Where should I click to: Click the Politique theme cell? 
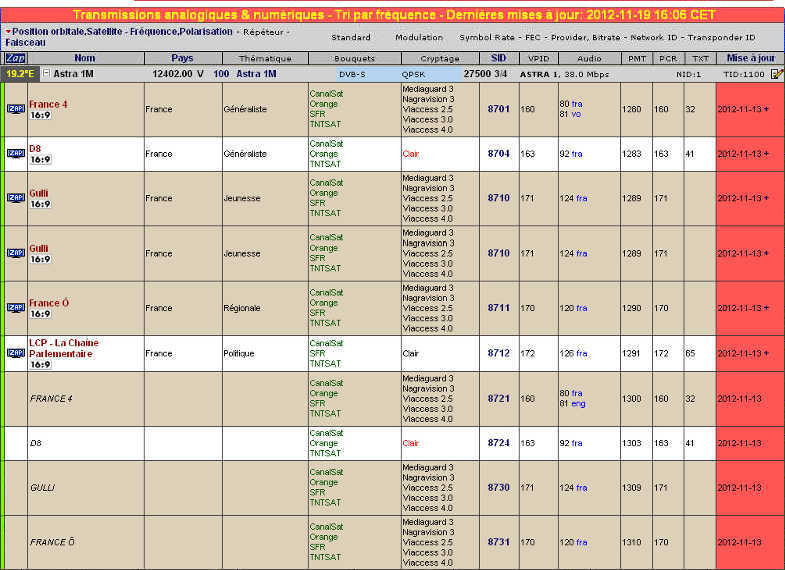pos(239,353)
